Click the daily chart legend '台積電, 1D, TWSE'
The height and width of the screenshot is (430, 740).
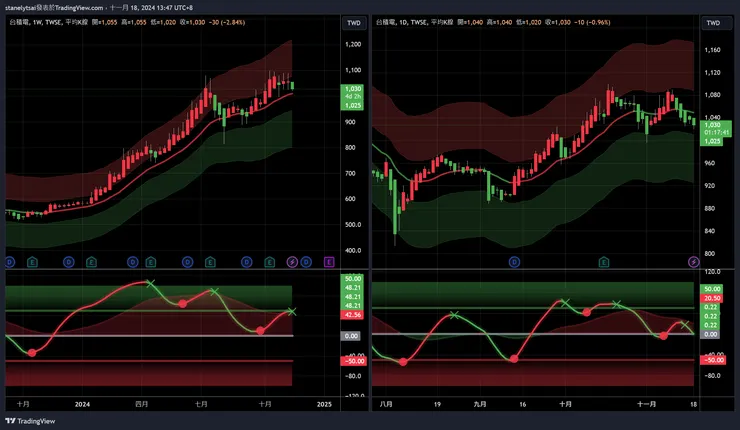402,22
